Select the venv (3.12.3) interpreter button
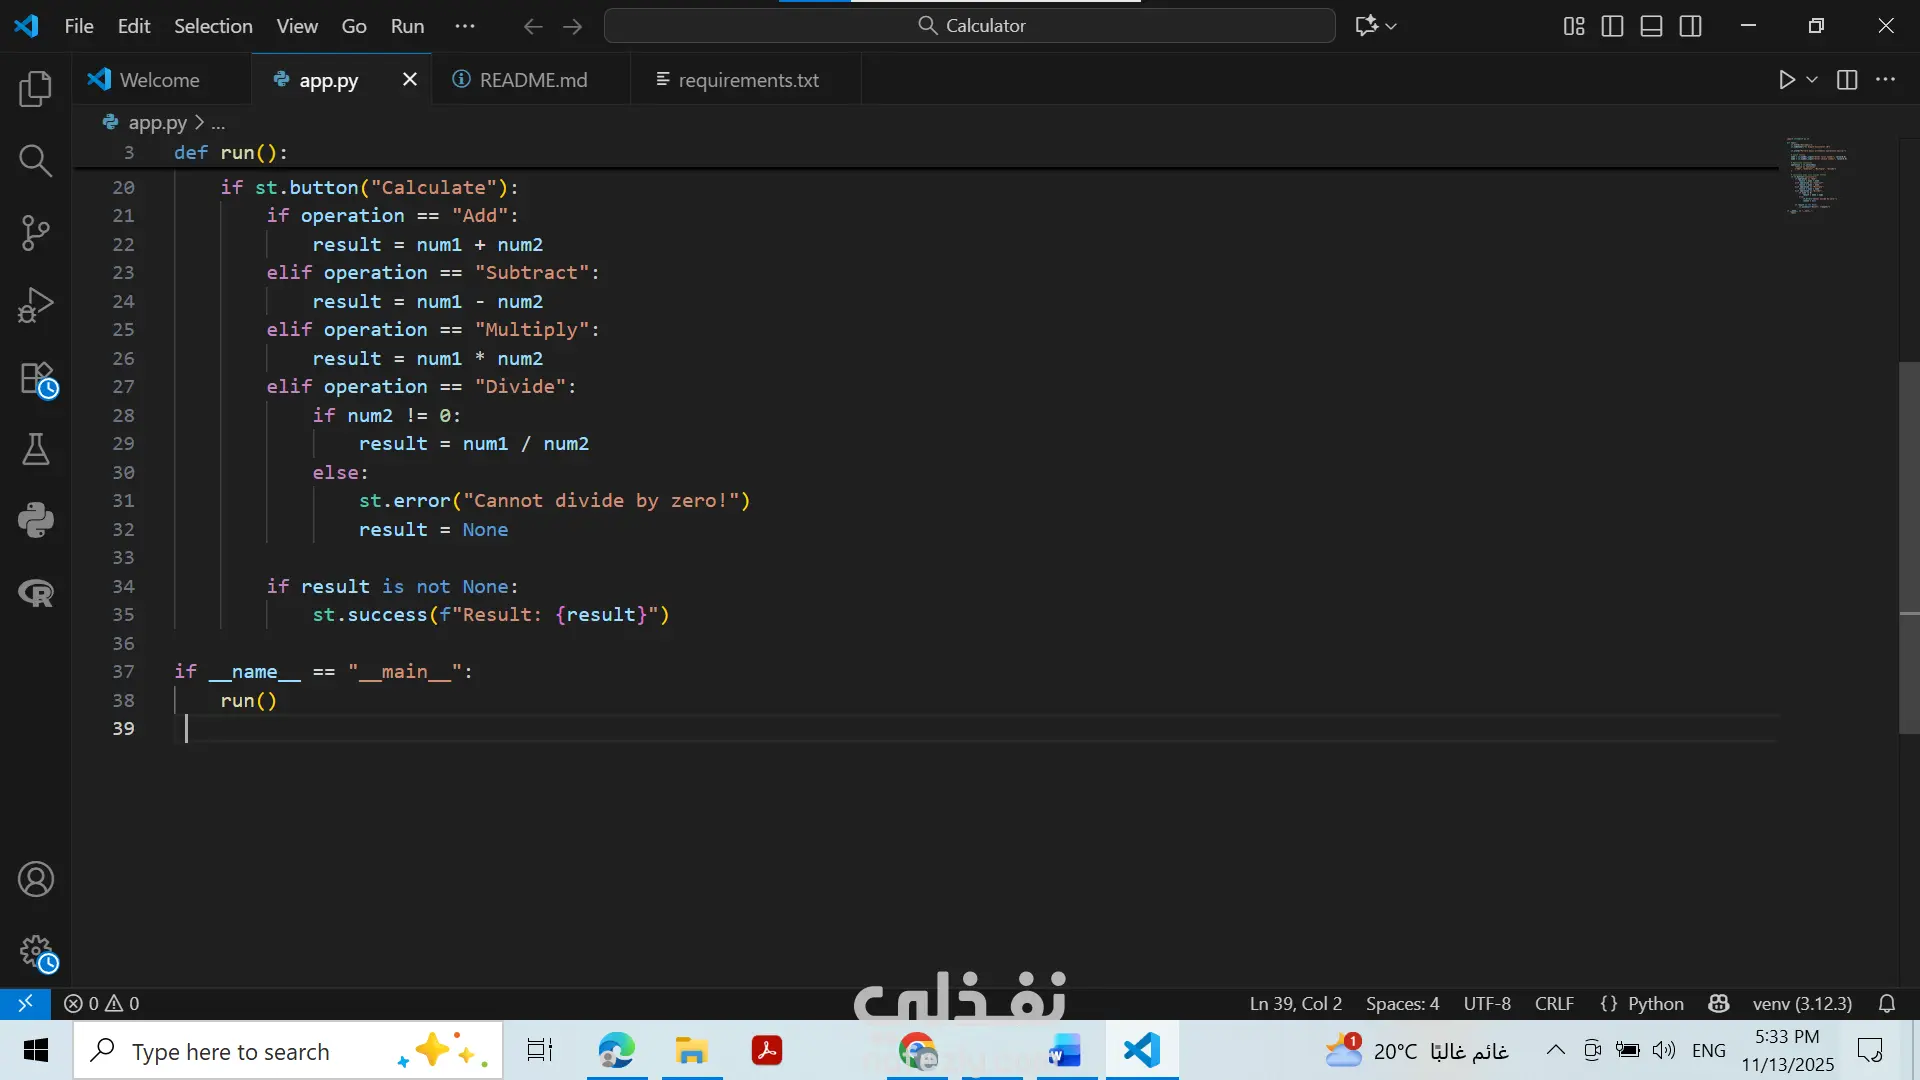 1802,1003
